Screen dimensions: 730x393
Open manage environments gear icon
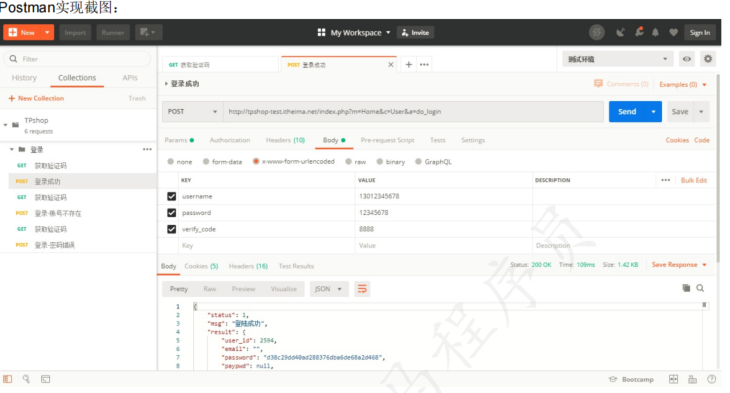(x=708, y=59)
